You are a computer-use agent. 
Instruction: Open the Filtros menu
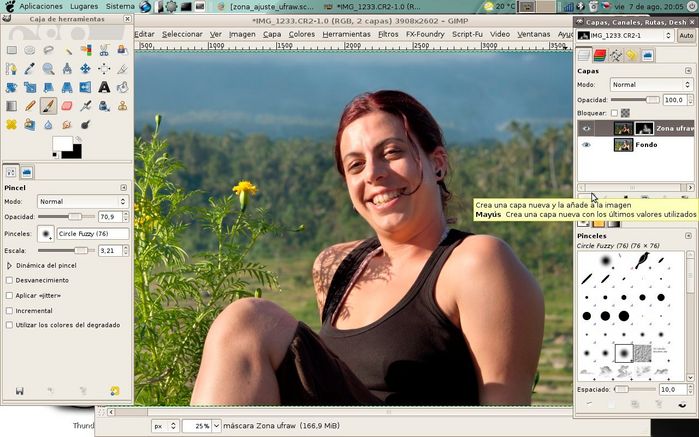[x=388, y=34]
